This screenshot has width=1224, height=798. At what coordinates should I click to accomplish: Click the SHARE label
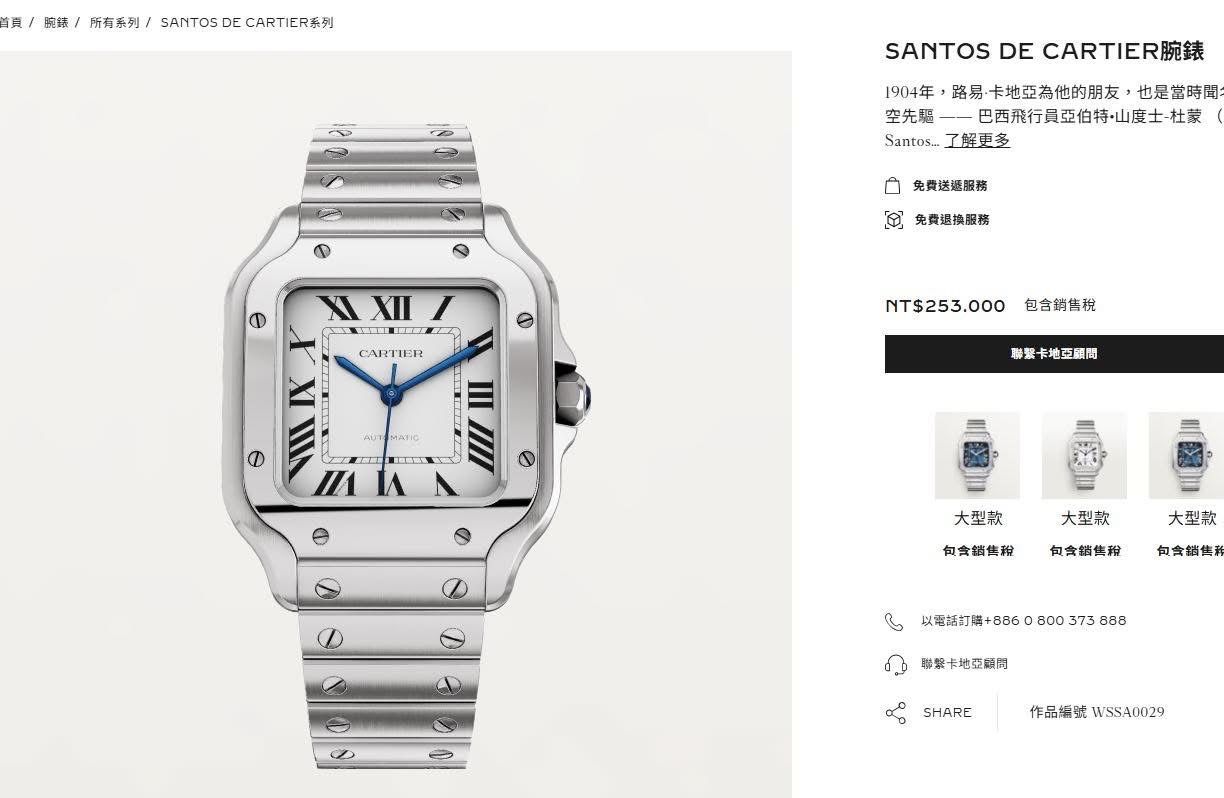947,713
